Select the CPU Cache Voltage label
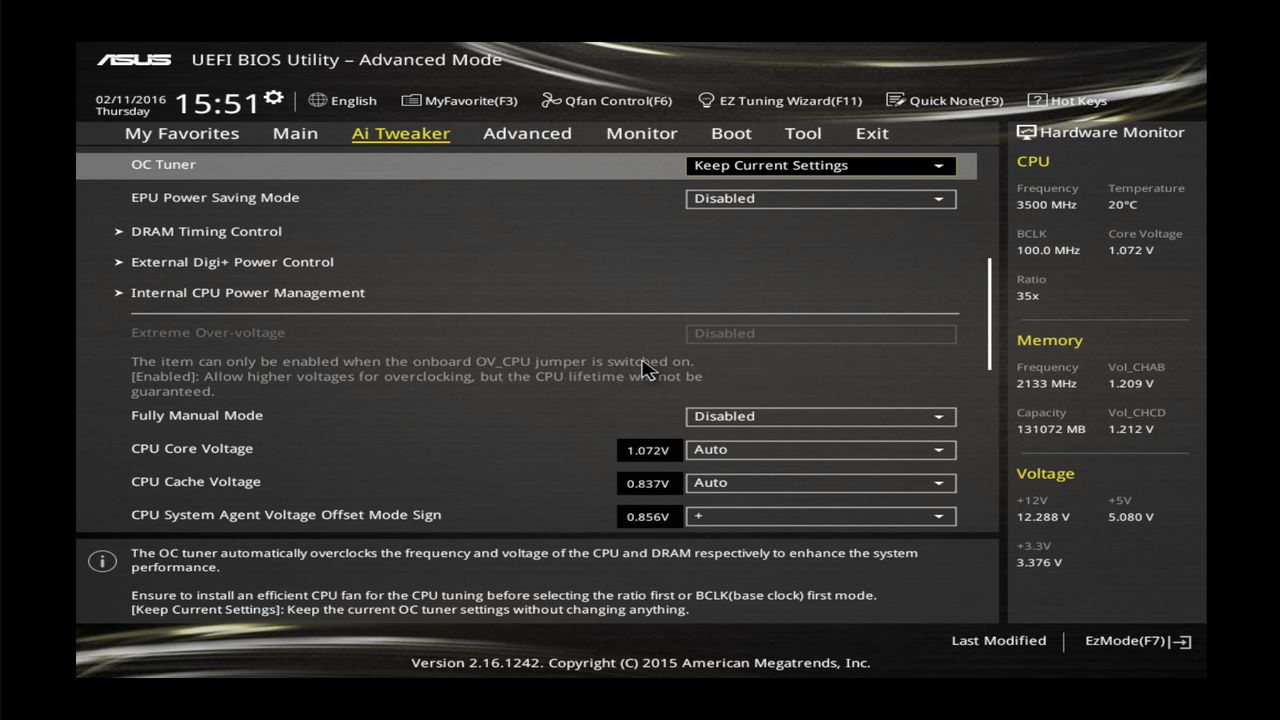This screenshot has width=1280, height=720. (196, 481)
